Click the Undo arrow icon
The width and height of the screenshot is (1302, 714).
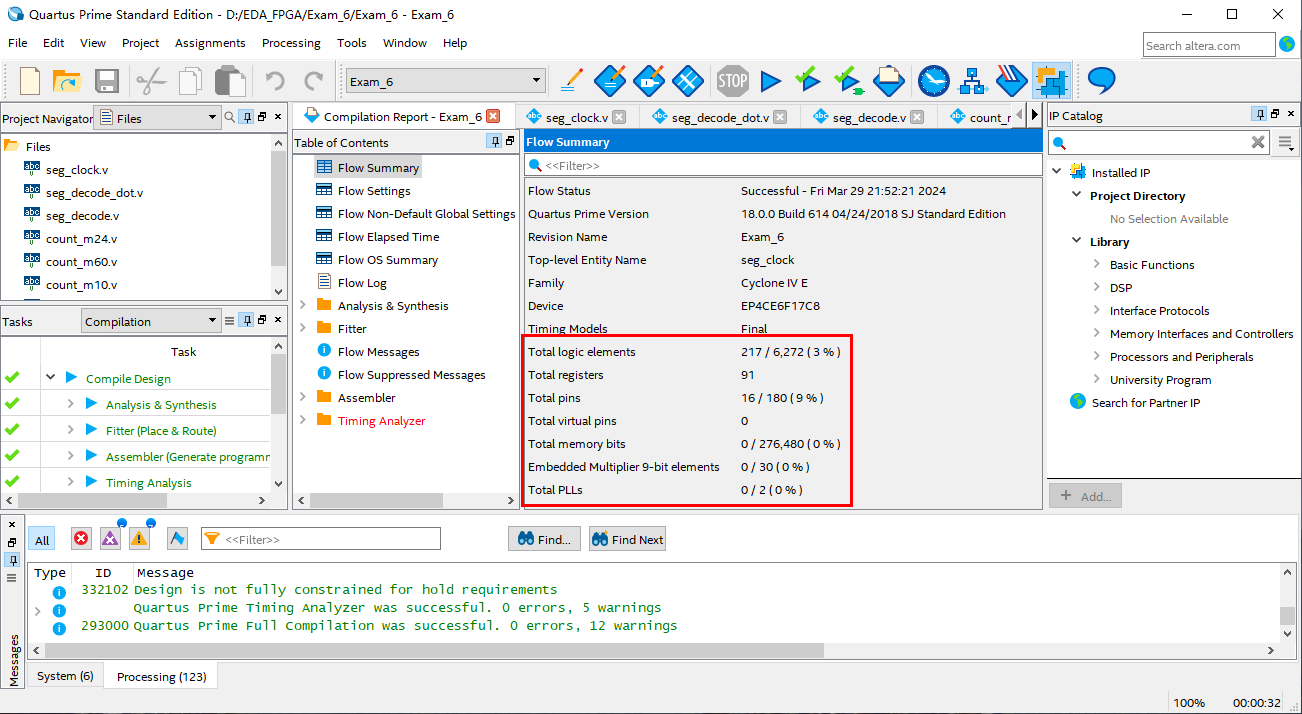click(275, 81)
